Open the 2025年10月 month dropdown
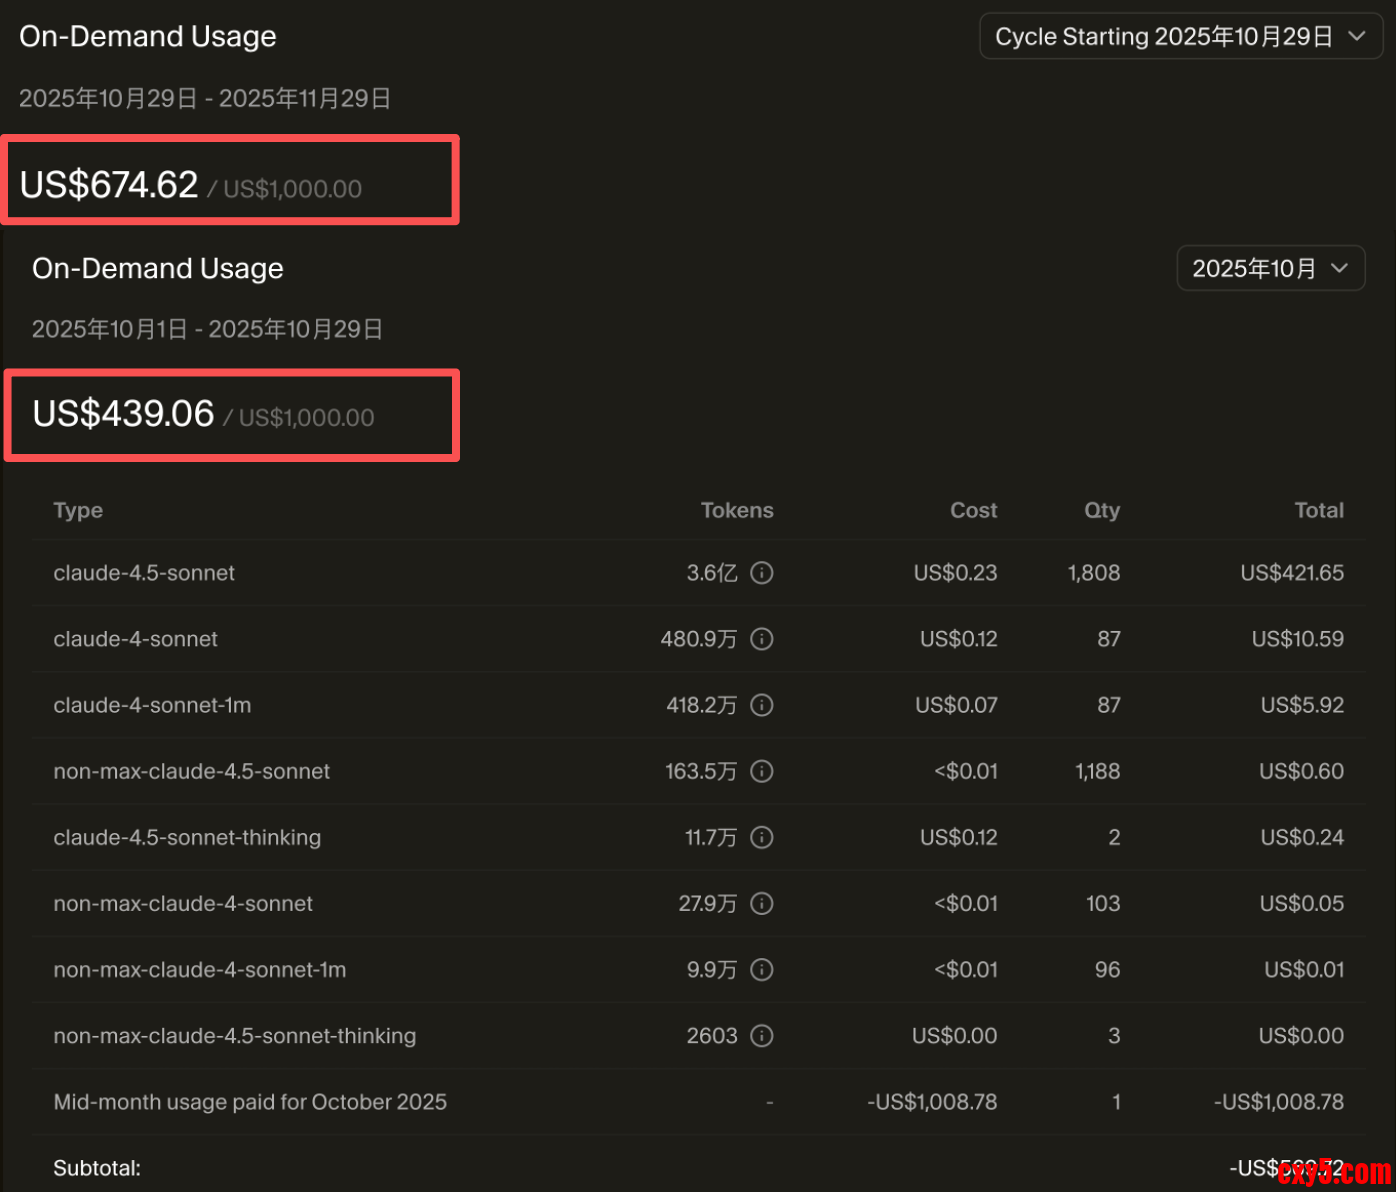The width and height of the screenshot is (1396, 1192). (x=1270, y=268)
